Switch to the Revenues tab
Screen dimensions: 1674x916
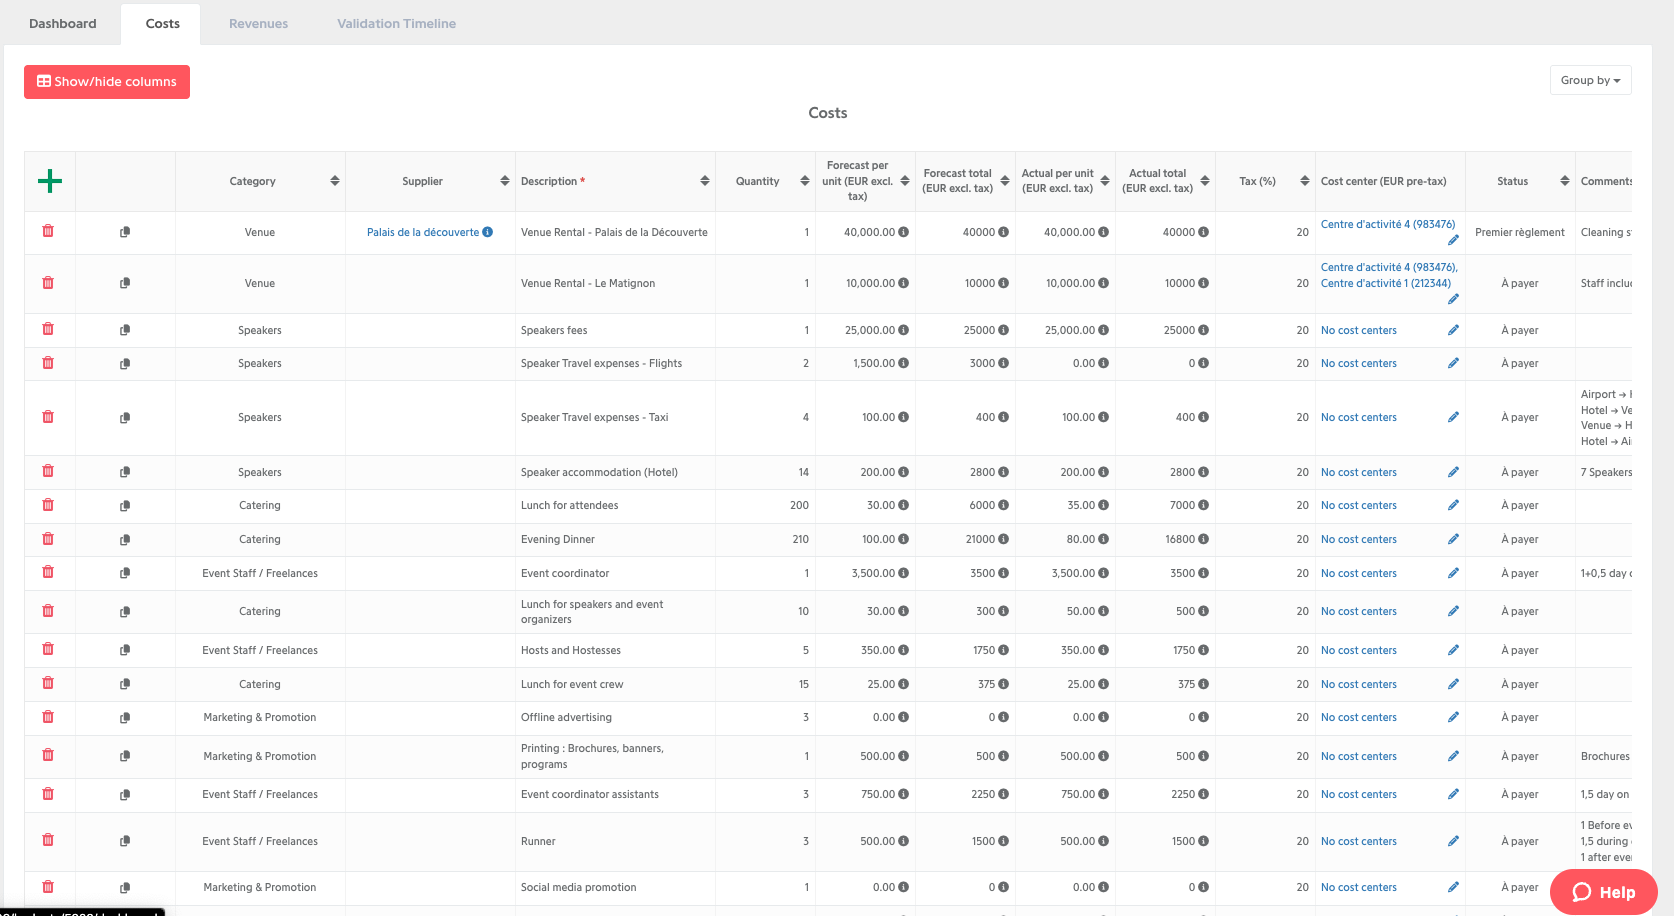tap(258, 24)
